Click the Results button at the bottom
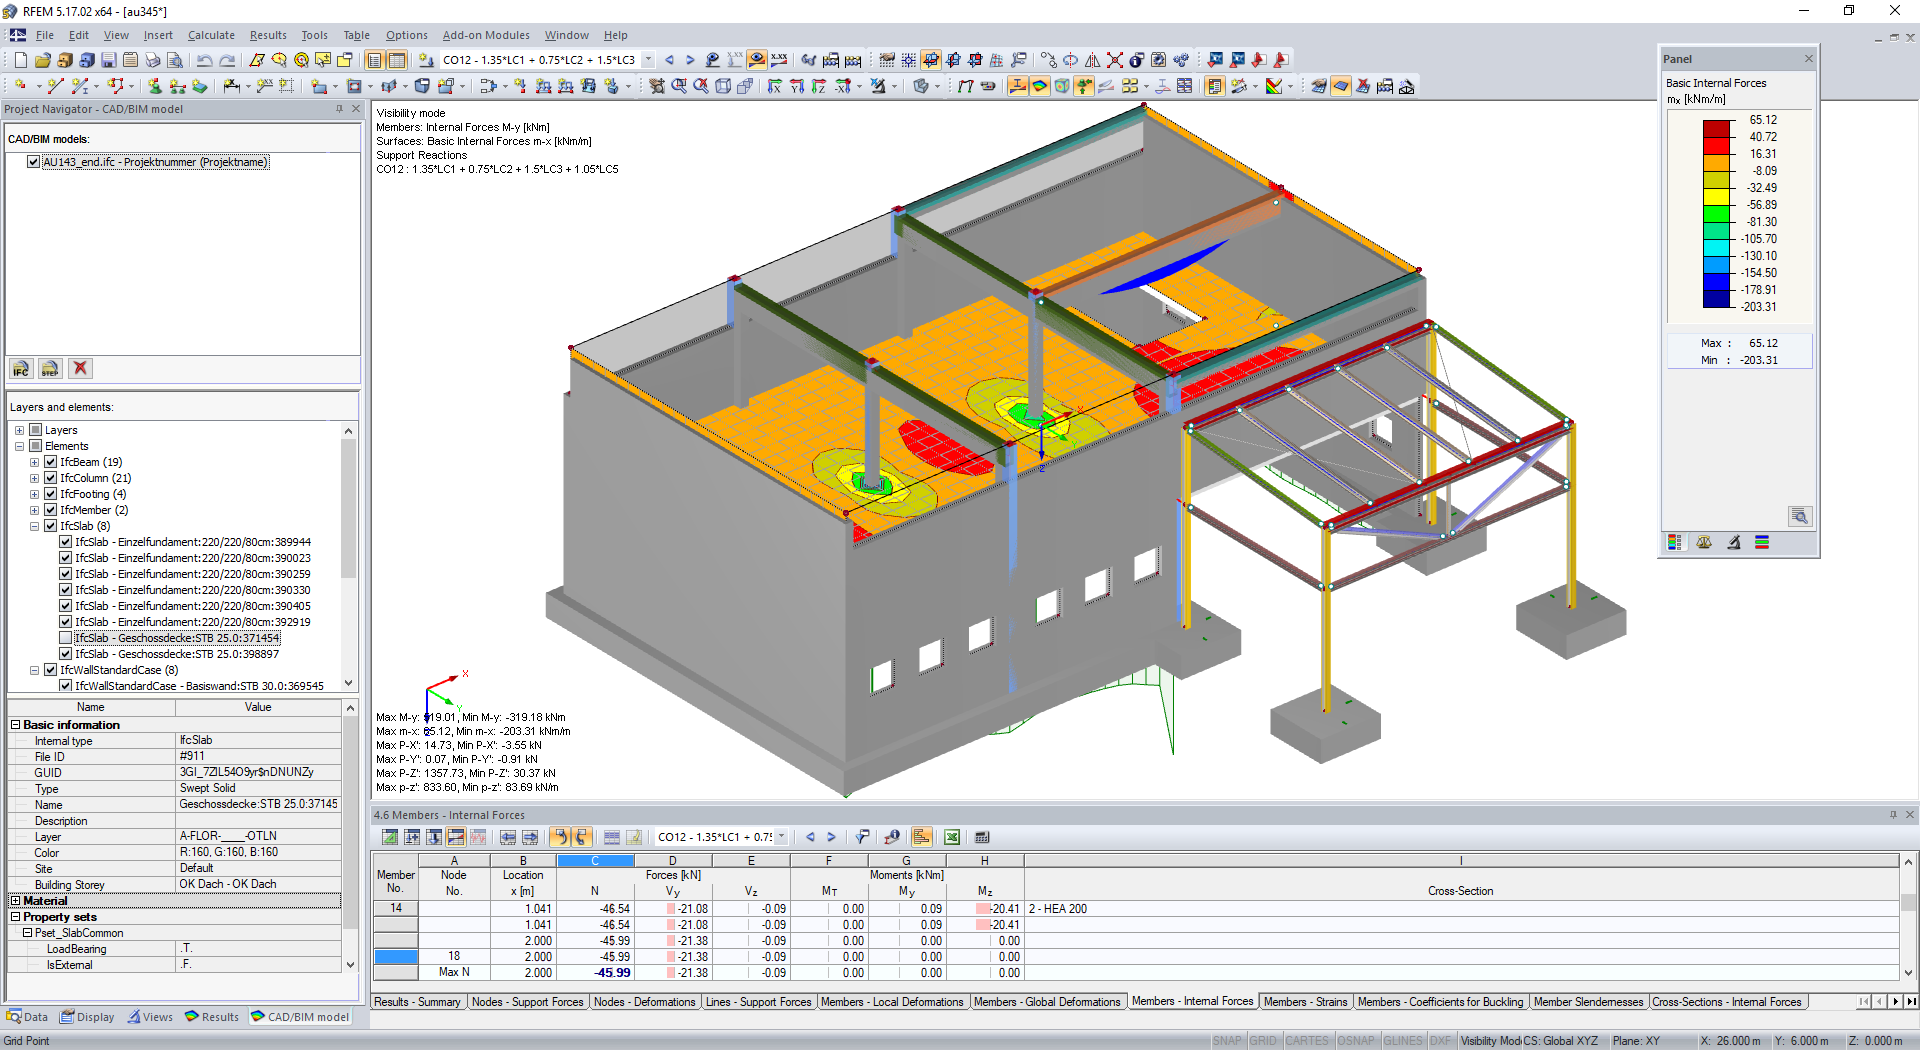 pyautogui.click(x=211, y=1016)
